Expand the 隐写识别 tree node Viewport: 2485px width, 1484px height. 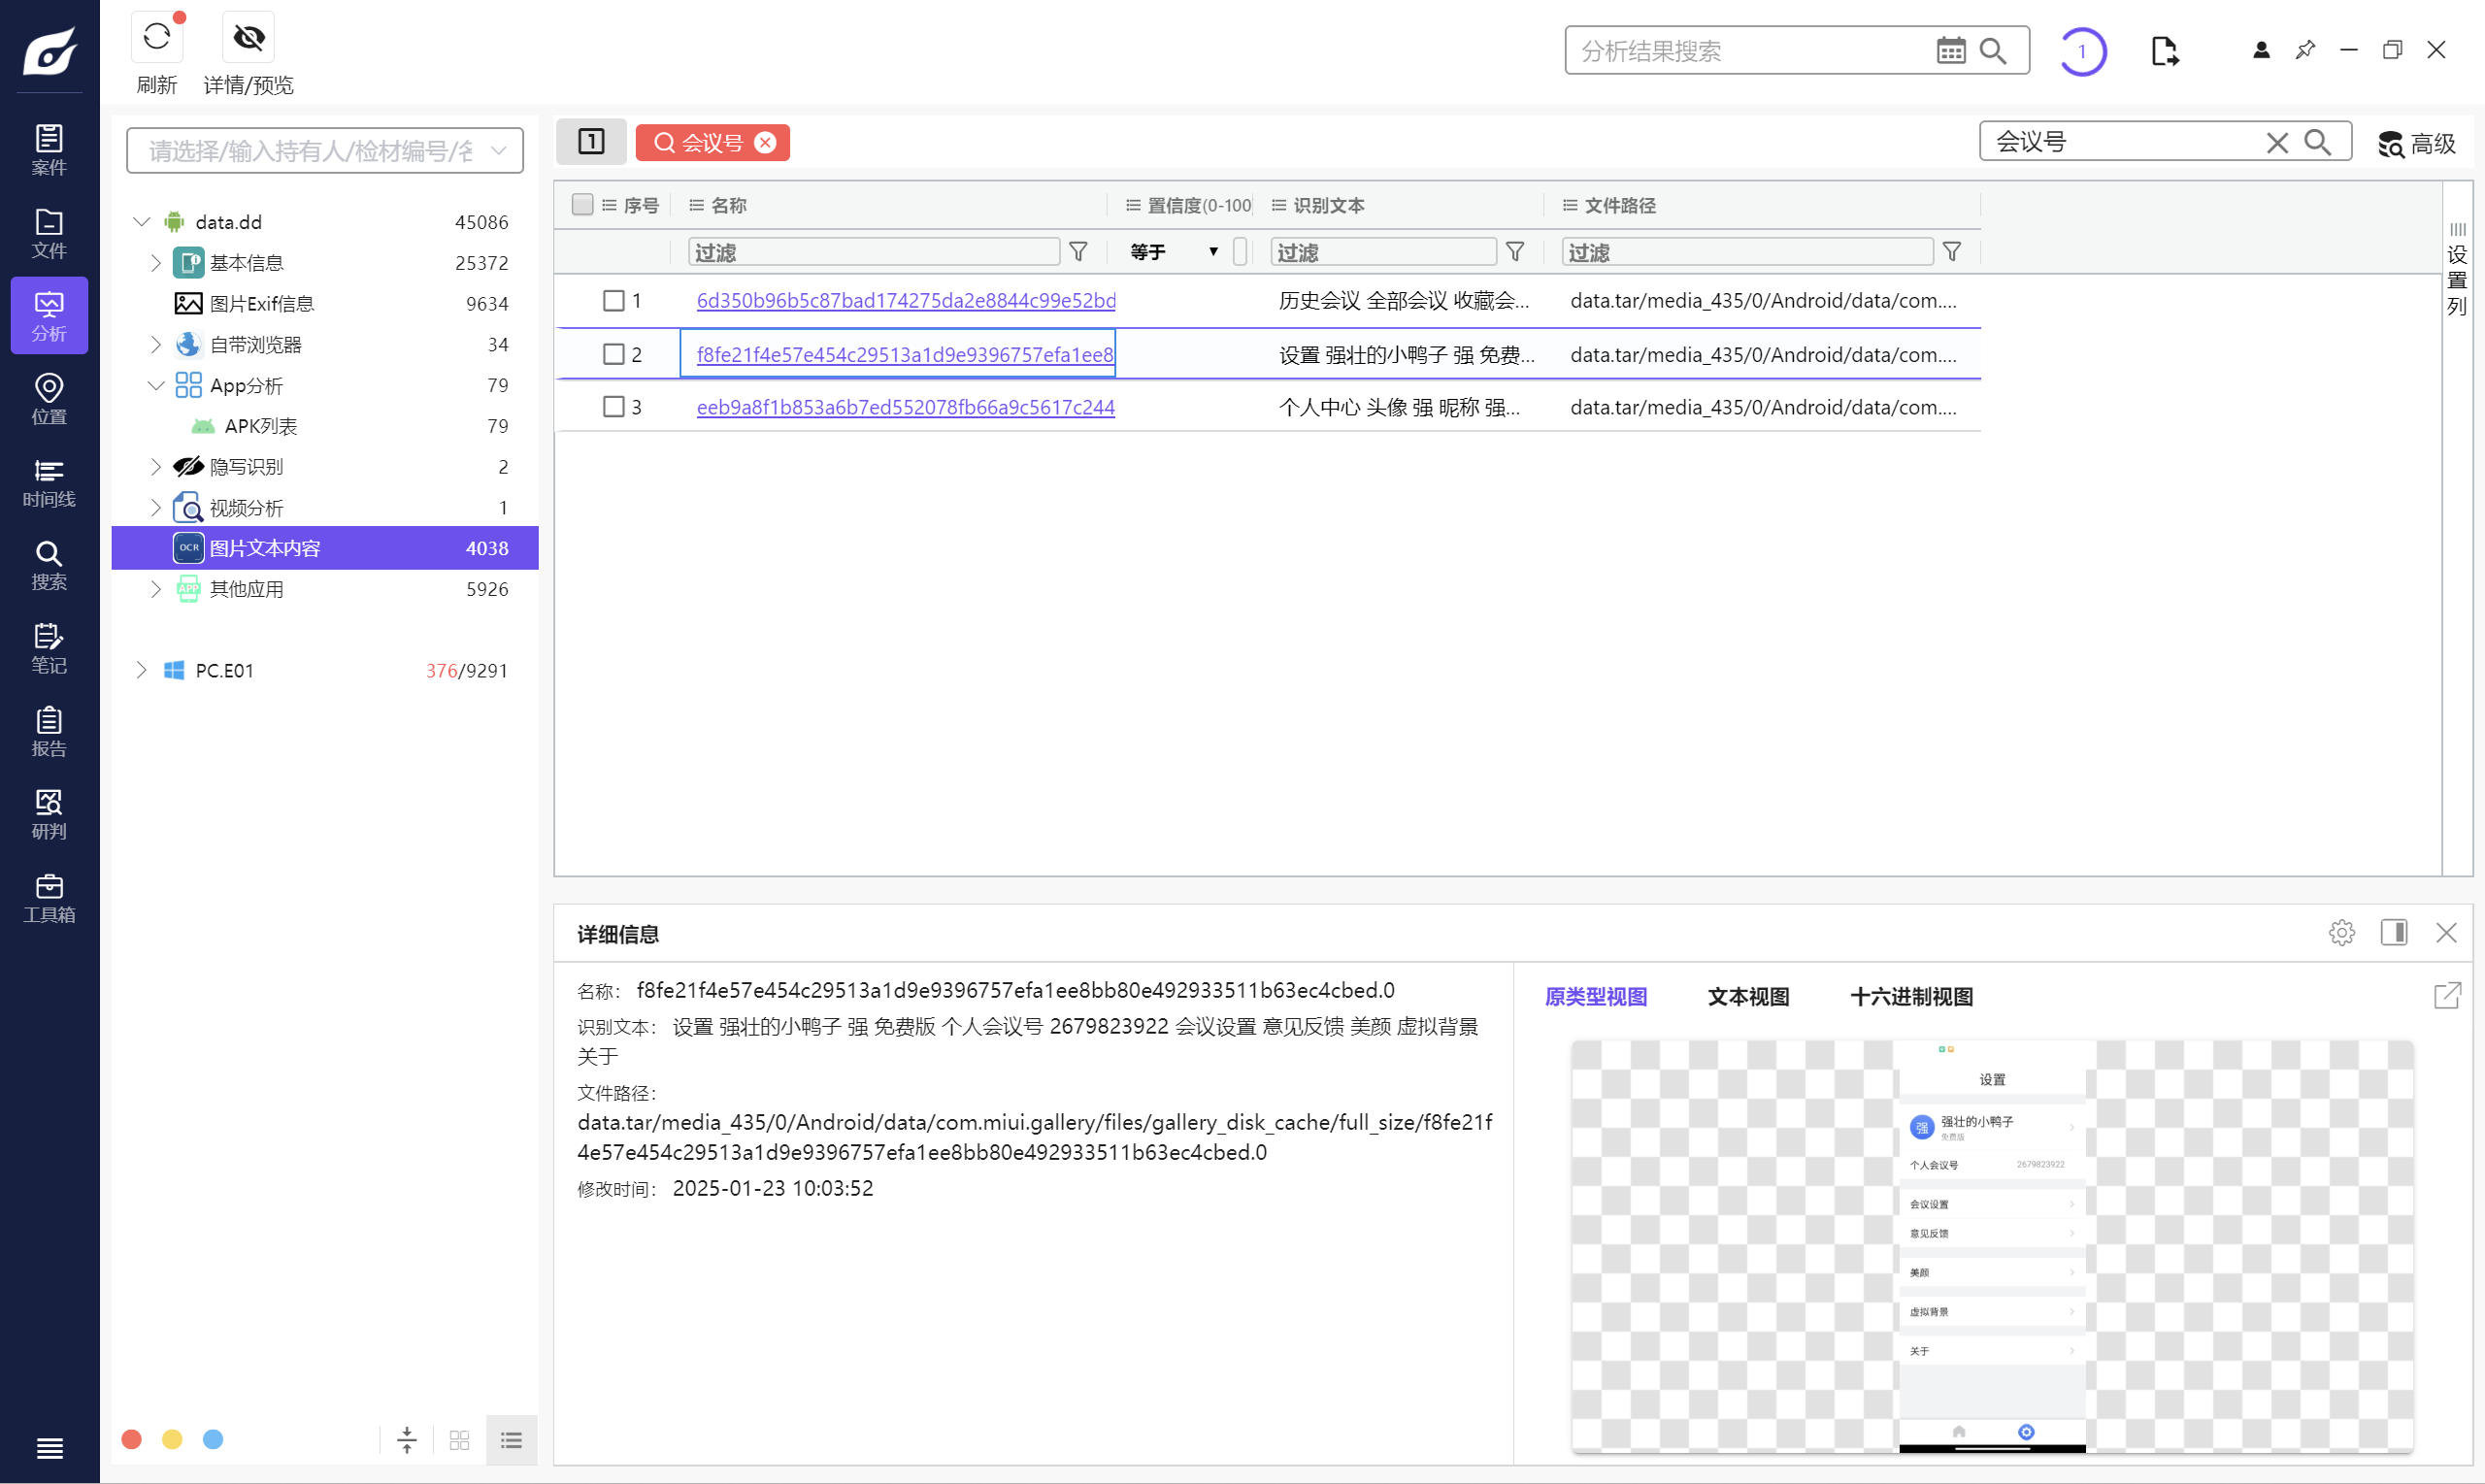156,466
